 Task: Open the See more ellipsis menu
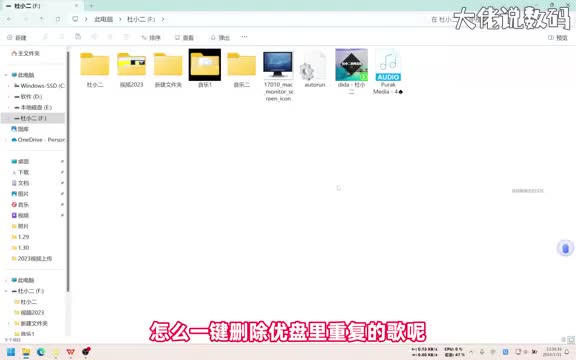[244, 37]
